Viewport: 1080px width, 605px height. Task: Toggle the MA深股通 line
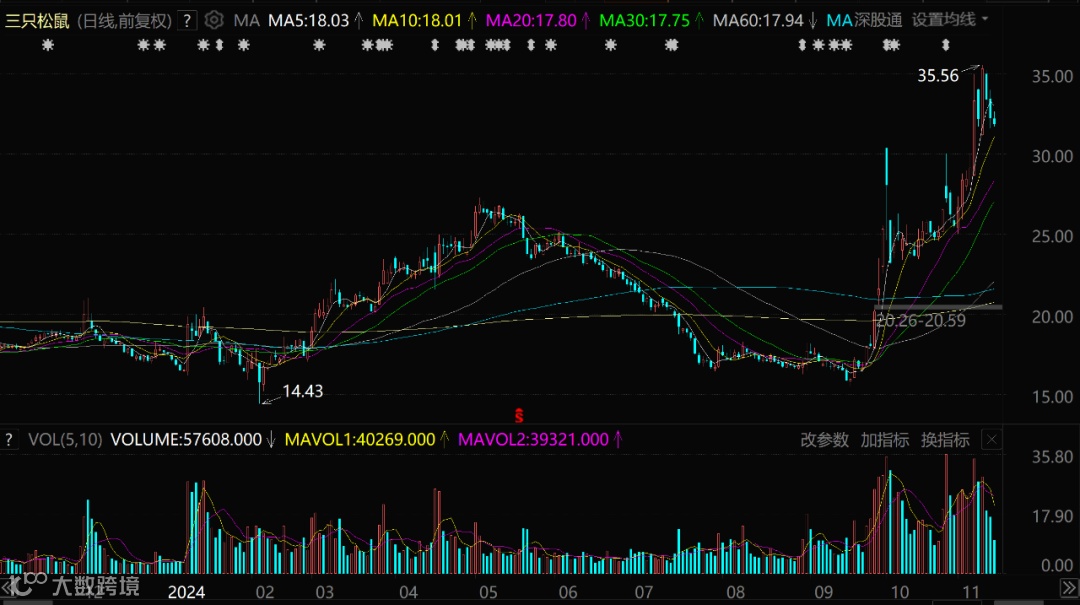864,21
